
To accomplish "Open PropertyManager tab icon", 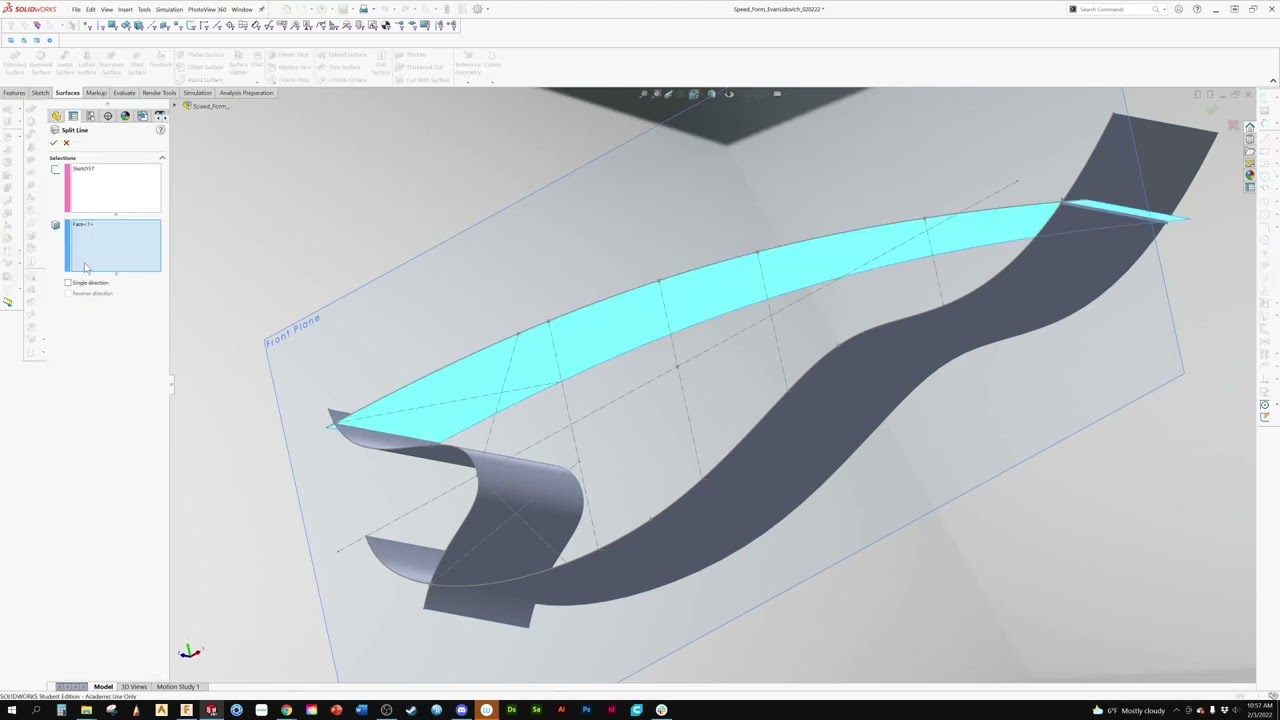I will [x=73, y=116].
